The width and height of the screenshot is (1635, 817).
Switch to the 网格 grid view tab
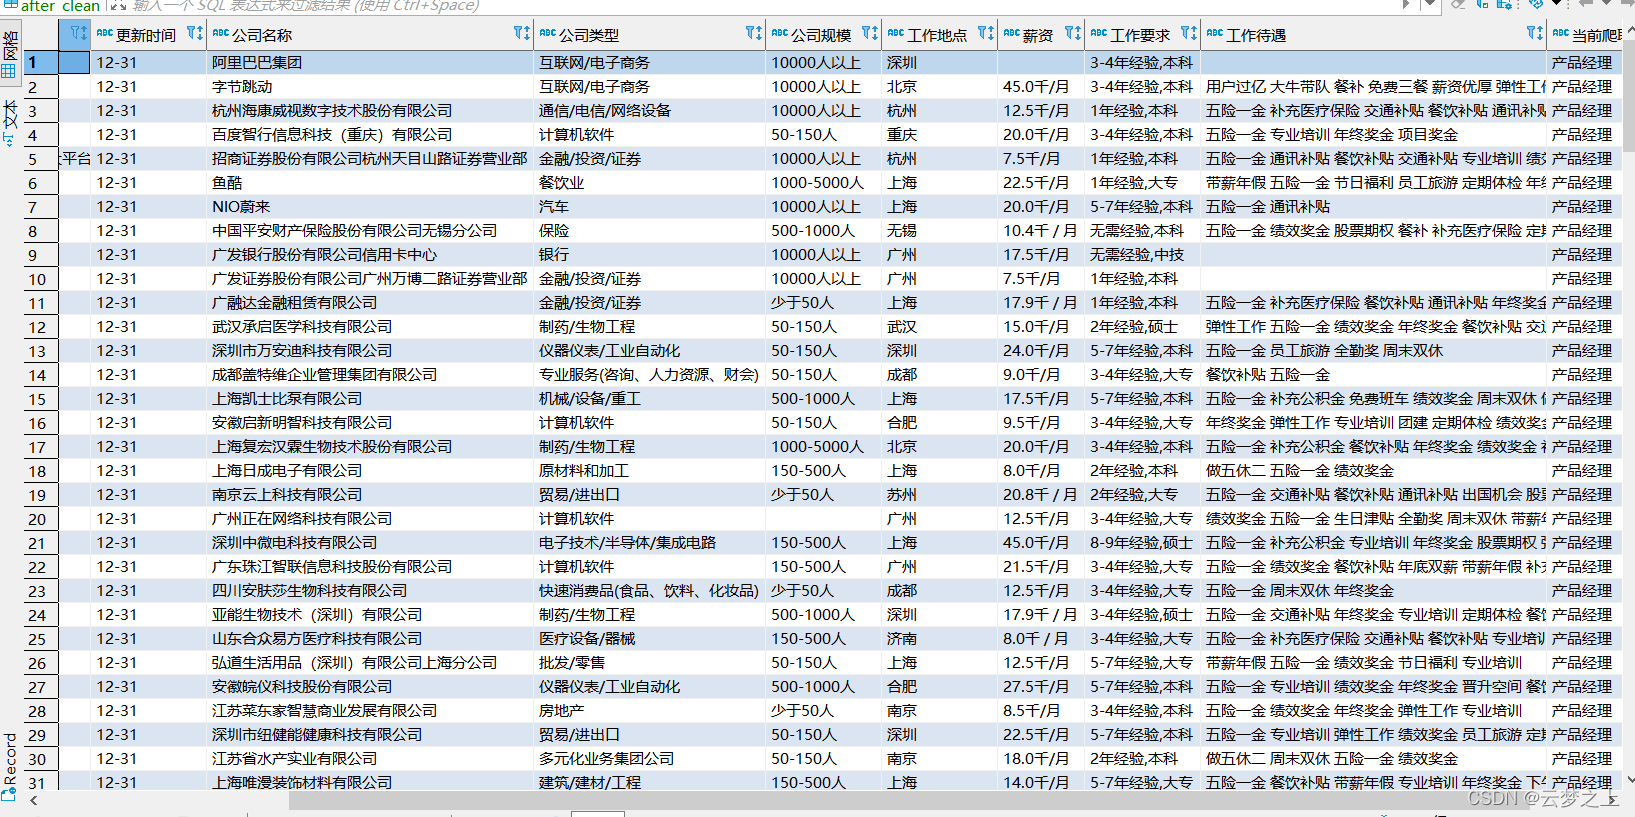click(x=10, y=55)
